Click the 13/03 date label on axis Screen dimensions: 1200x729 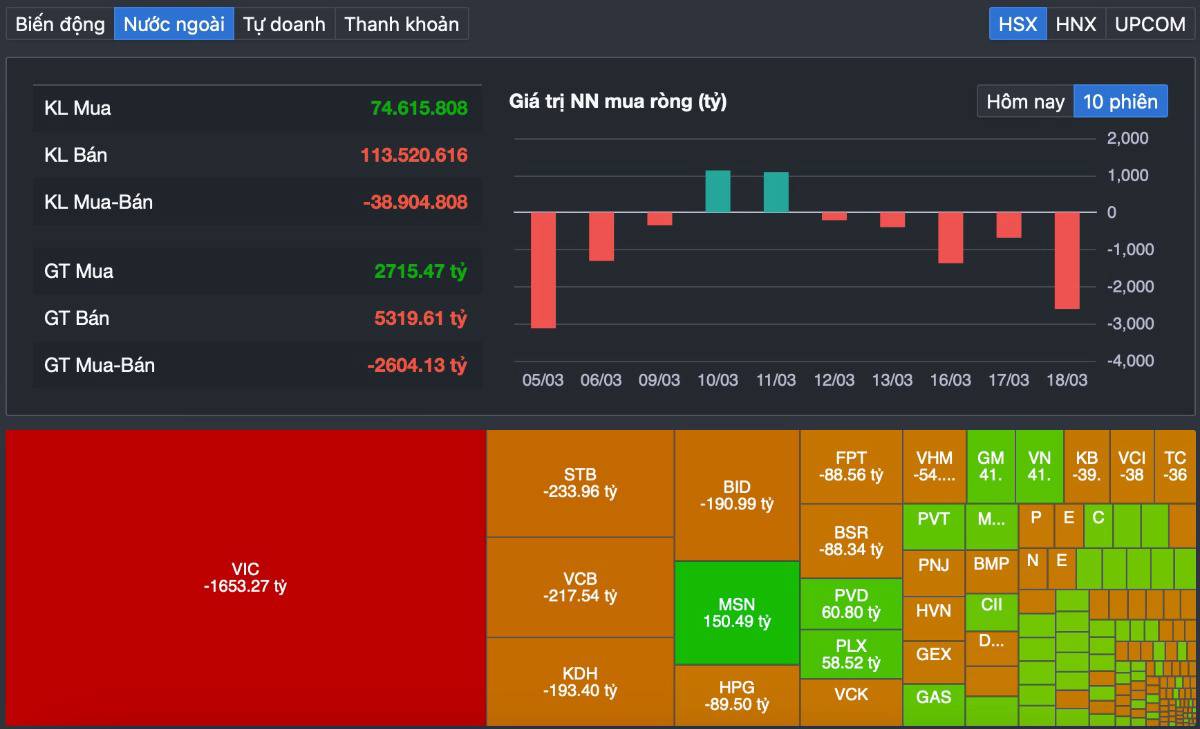tap(892, 380)
